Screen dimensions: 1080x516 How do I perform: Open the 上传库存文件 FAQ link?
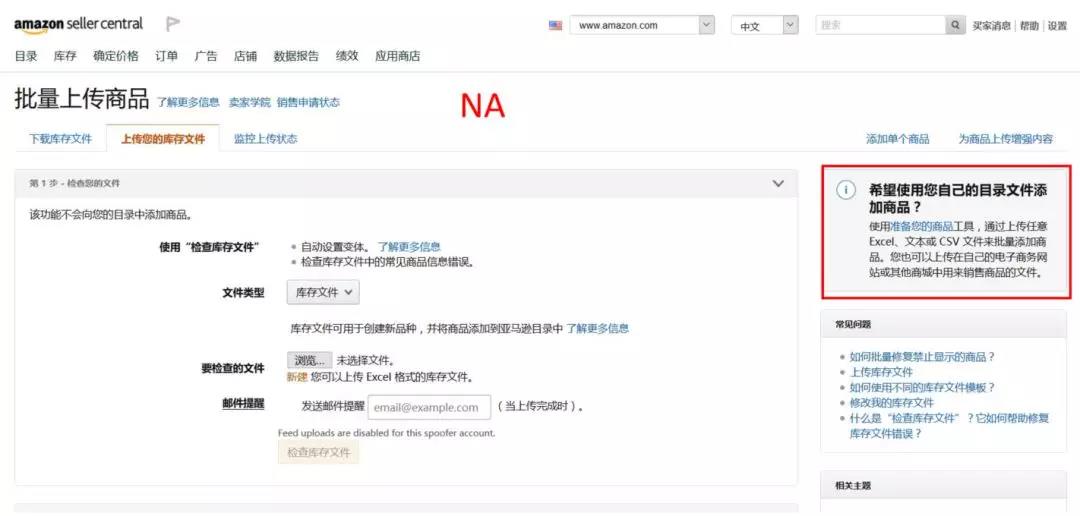click(881, 372)
